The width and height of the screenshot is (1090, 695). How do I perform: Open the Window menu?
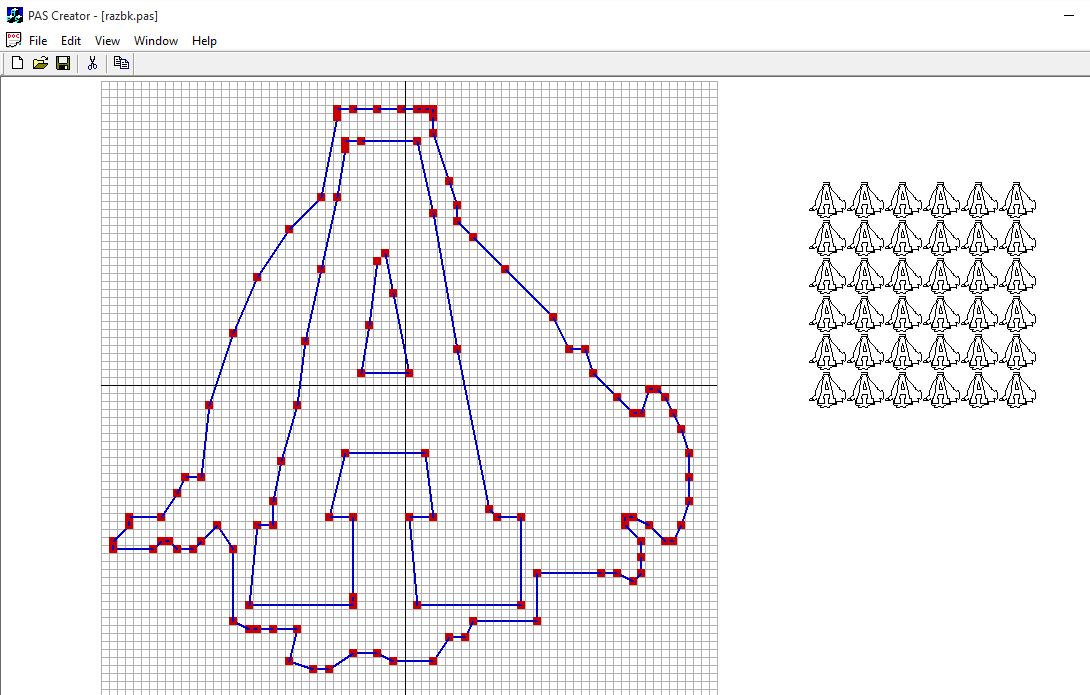coord(156,41)
